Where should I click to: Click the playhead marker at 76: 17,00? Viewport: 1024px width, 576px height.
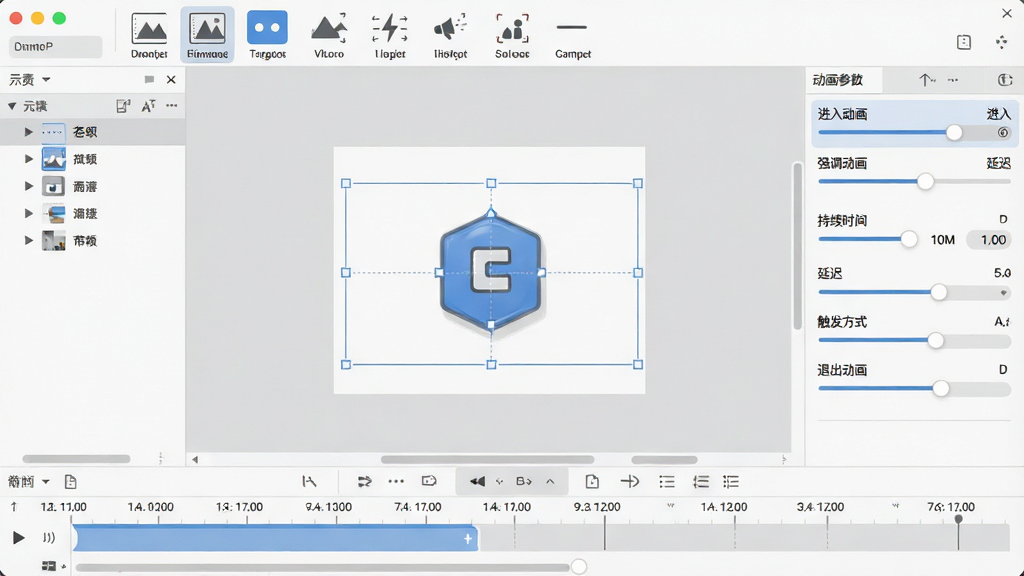958,519
